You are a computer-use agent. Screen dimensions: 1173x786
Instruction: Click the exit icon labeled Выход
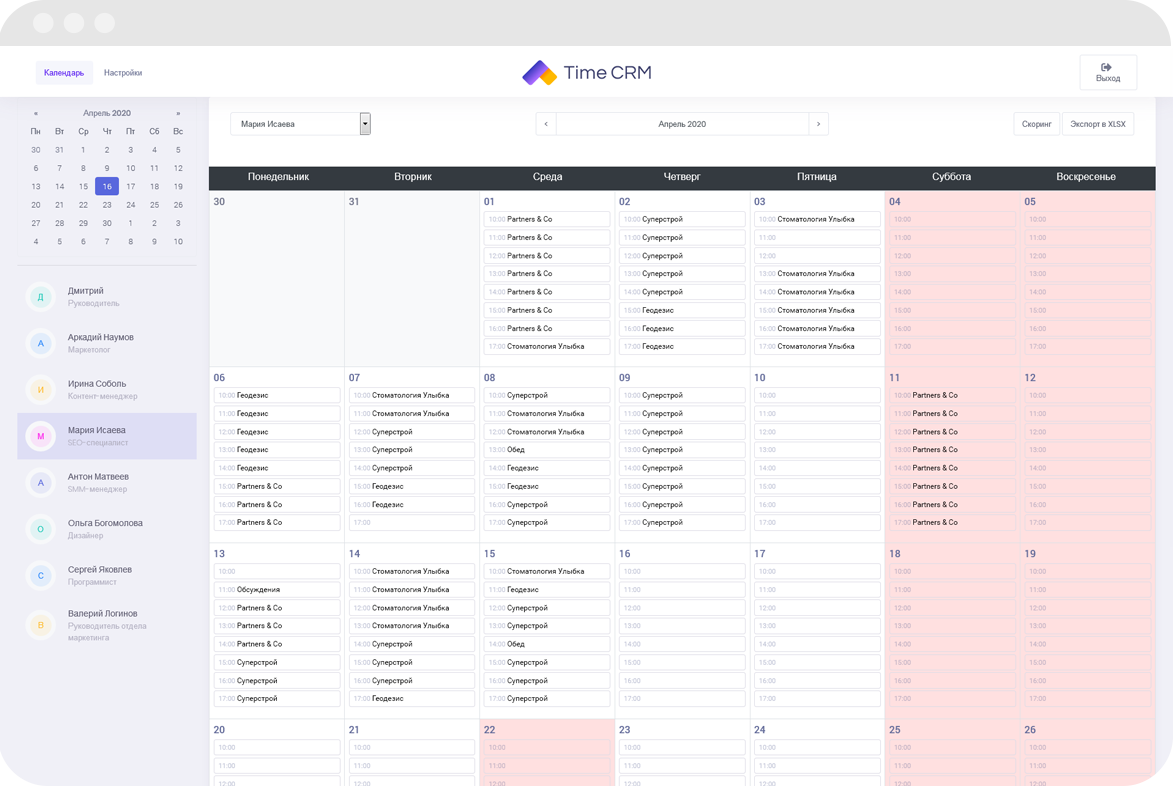[1106, 67]
